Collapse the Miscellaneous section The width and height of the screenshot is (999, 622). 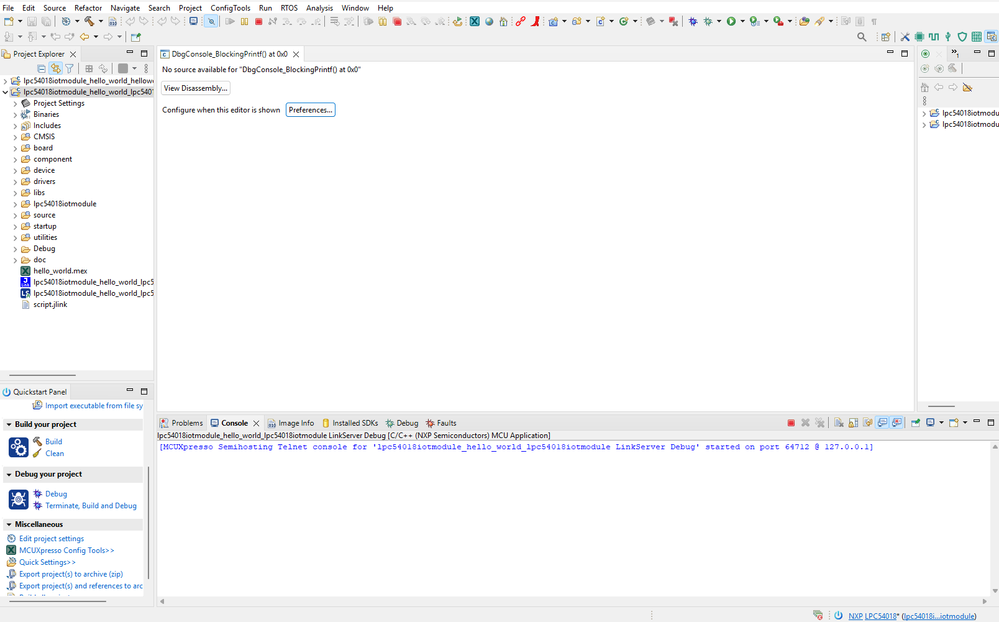click(x=9, y=524)
